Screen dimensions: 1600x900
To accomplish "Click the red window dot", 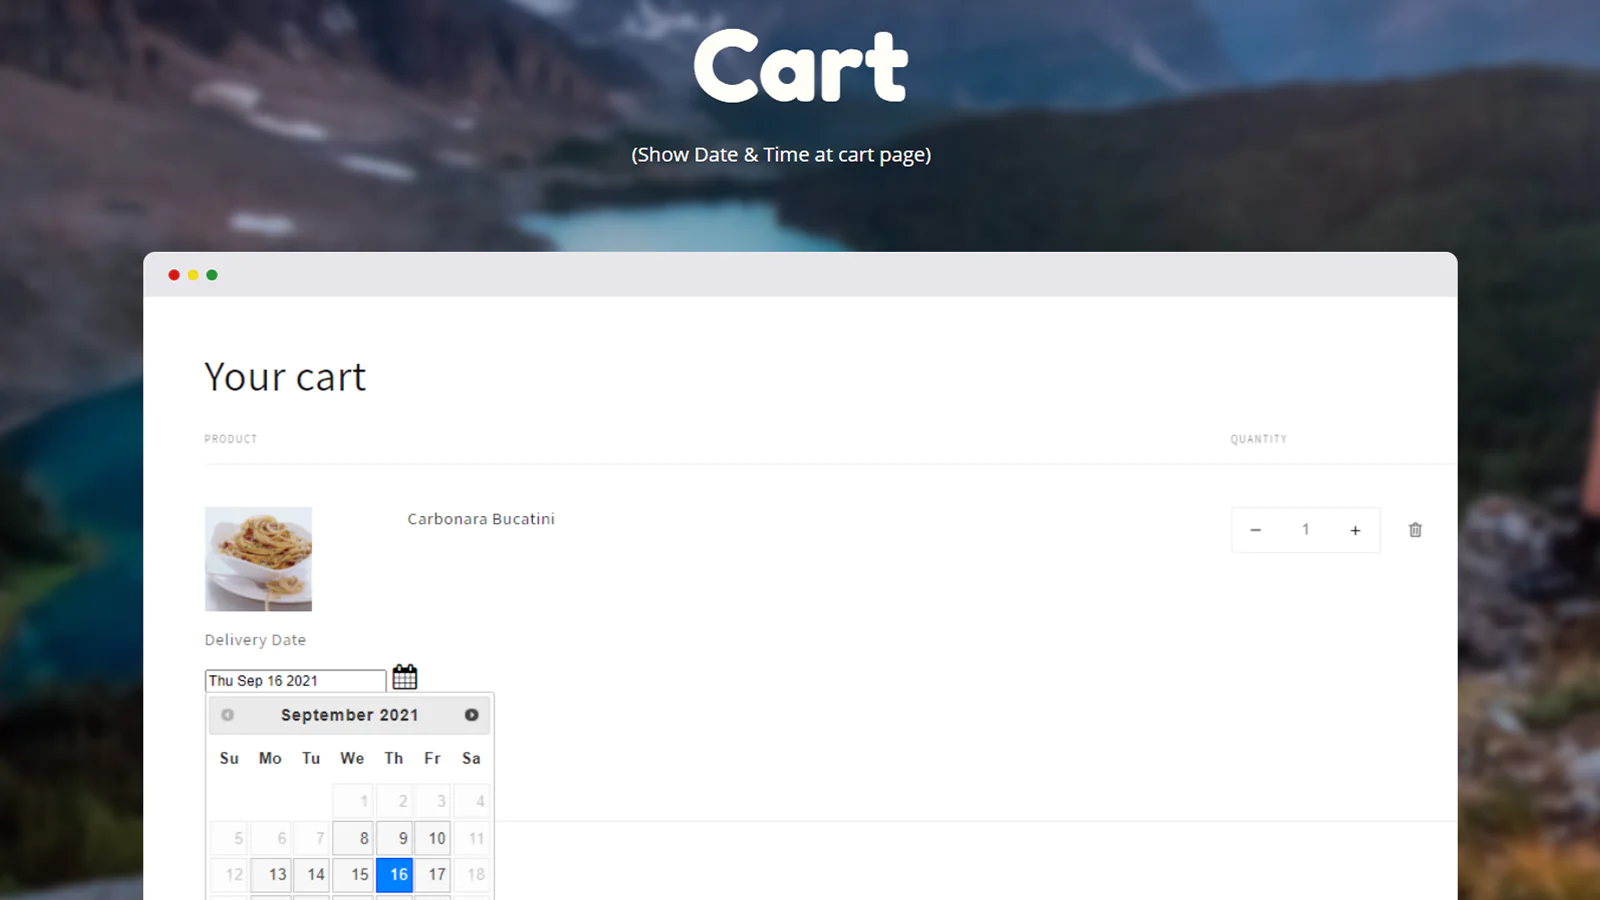I will pos(174,275).
